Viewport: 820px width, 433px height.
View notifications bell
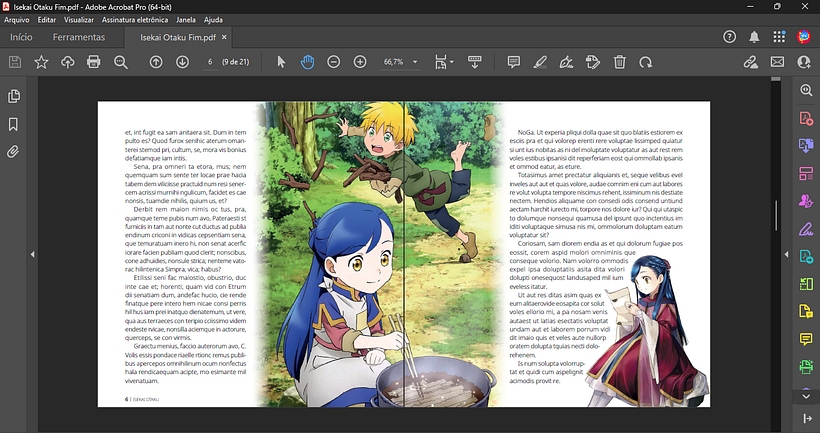pyautogui.click(x=754, y=37)
